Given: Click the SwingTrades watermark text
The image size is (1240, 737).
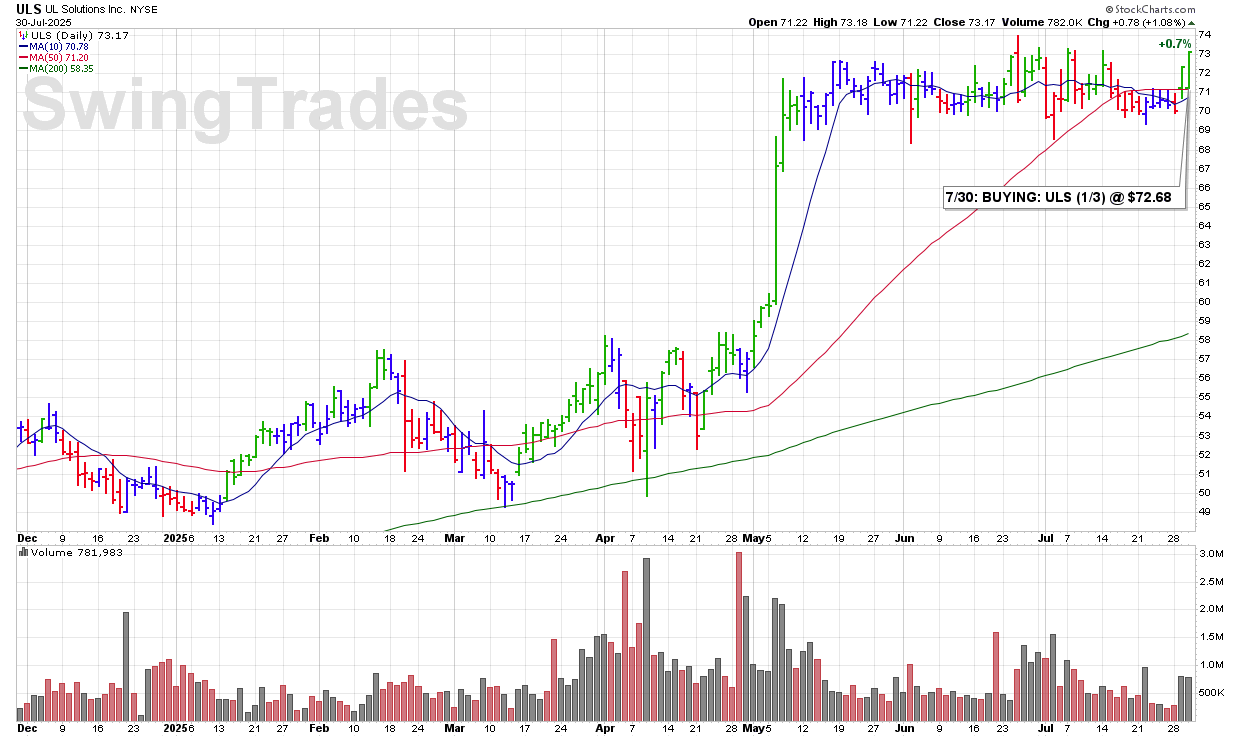Looking at the screenshot, I should pyautogui.click(x=245, y=106).
